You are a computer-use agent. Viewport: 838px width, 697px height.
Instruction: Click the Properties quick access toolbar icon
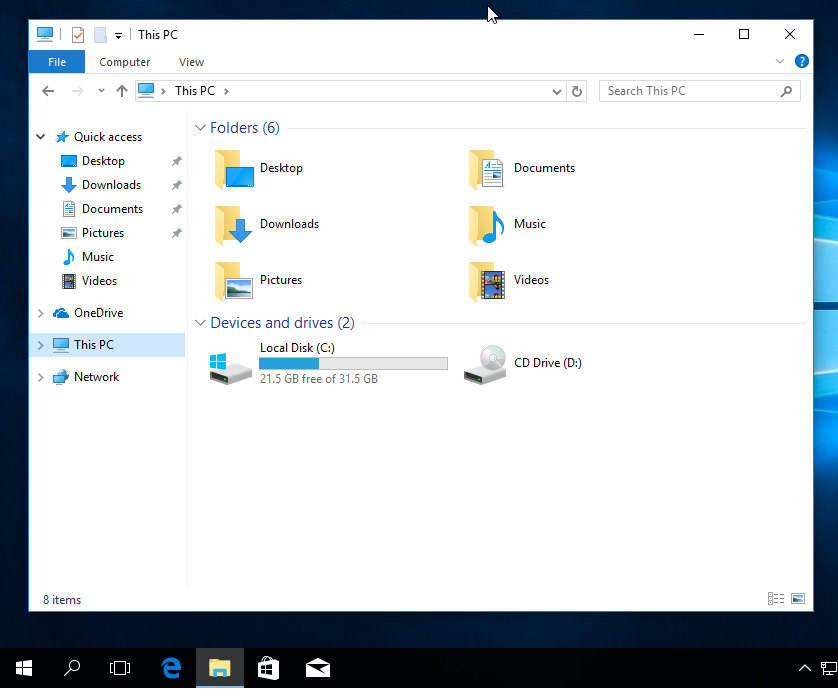pyautogui.click(x=78, y=35)
